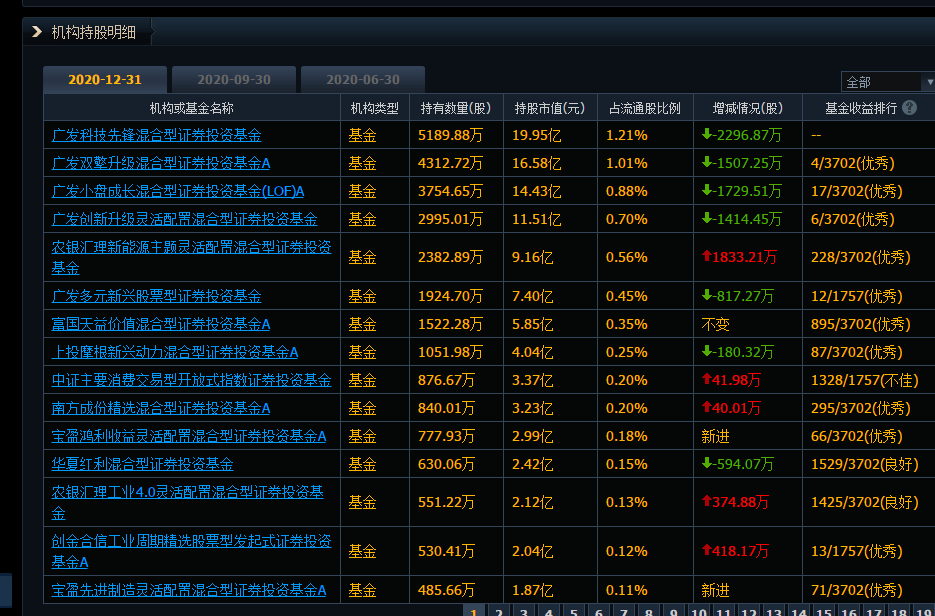This screenshot has width=935, height=616.
Task: Switch to the 2020-06-30 tab
Action: [363, 80]
